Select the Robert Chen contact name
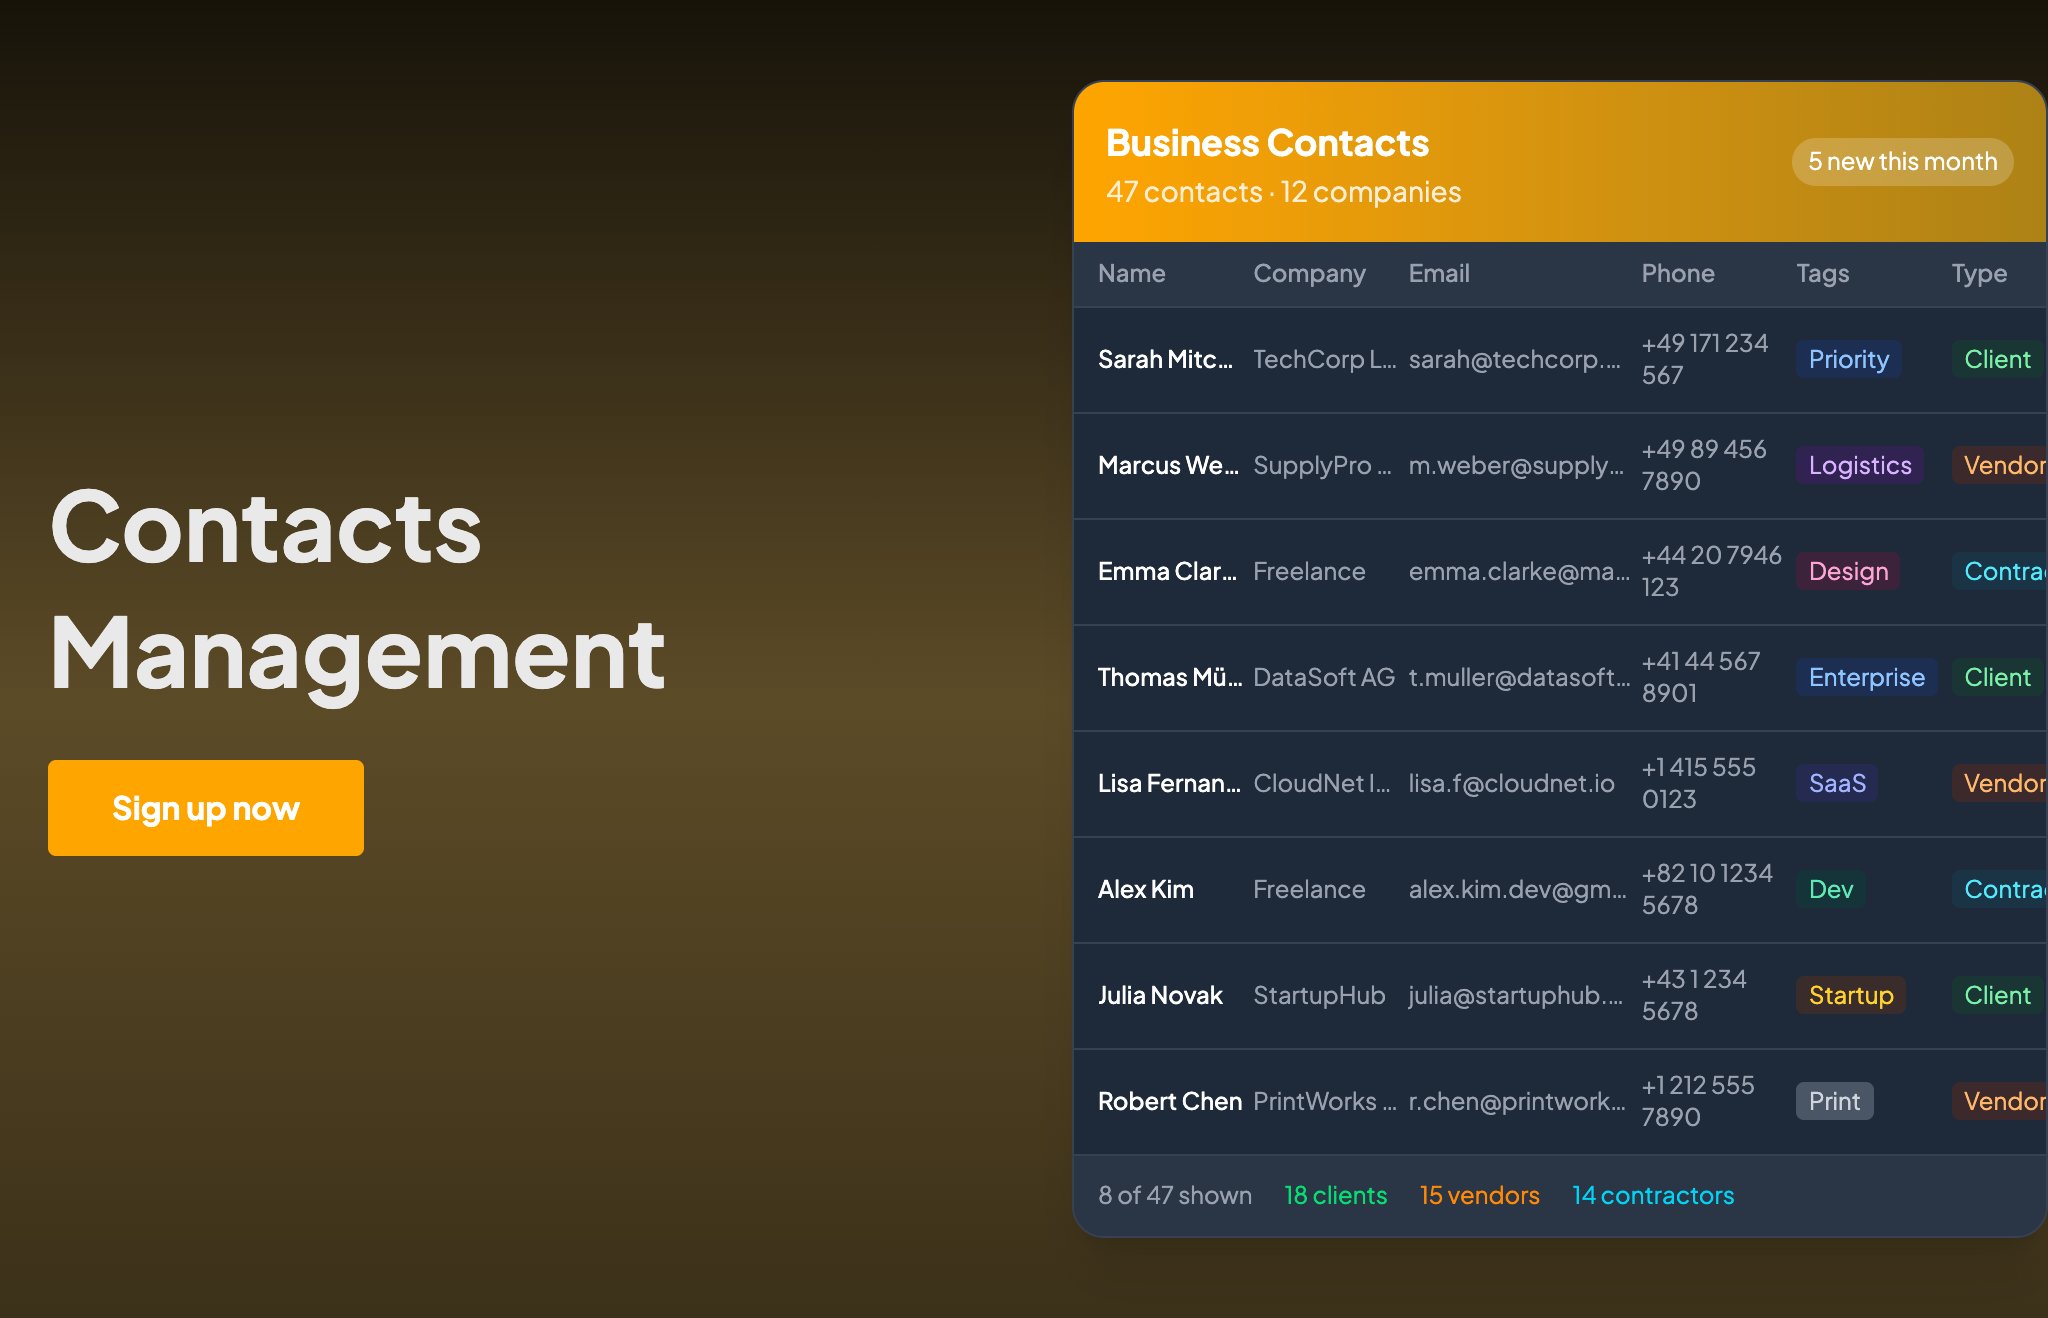2048x1318 pixels. click(x=1170, y=1101)
